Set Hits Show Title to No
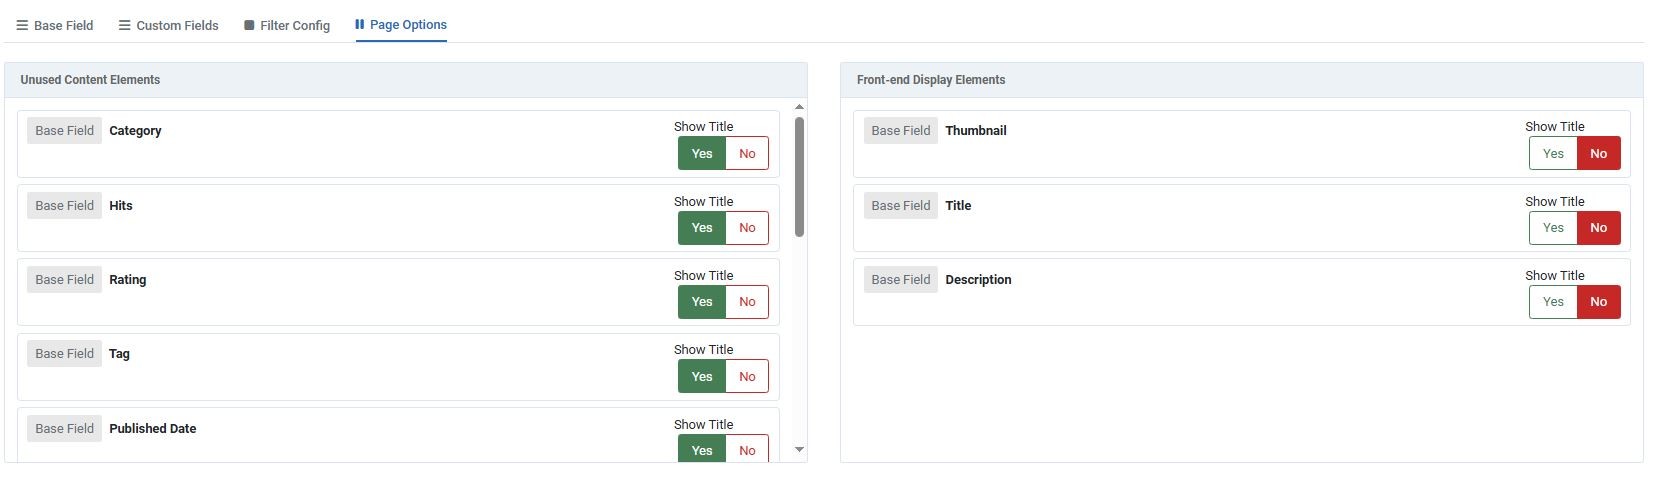1653x488 pixels. (x=747, y=228)
